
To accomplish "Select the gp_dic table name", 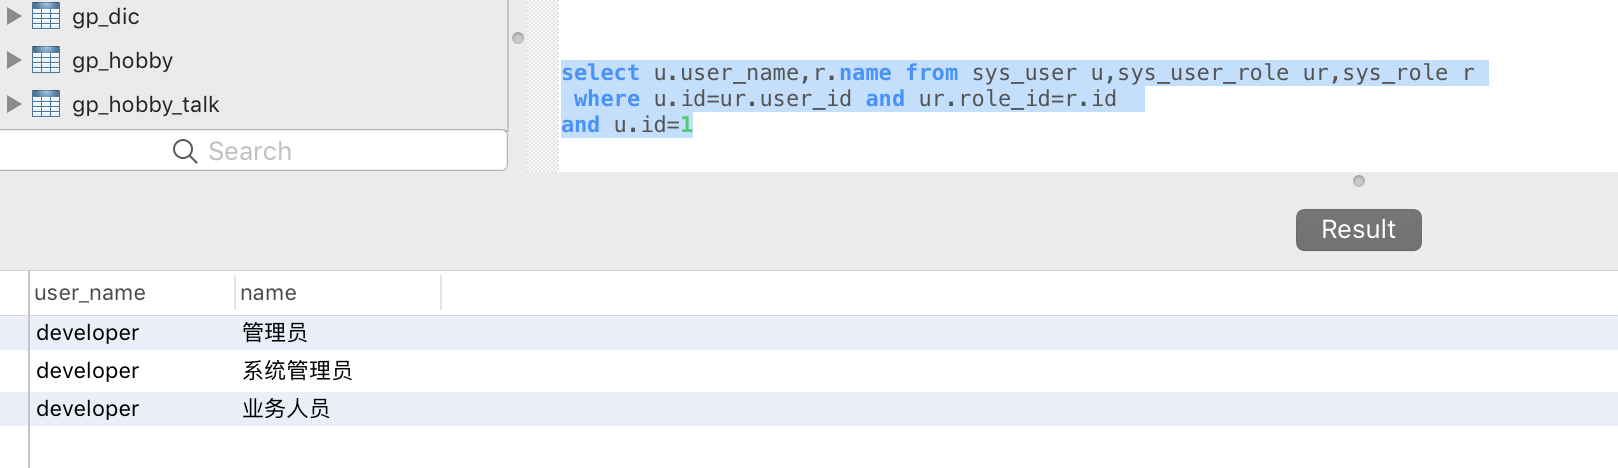I will point(106,16).
